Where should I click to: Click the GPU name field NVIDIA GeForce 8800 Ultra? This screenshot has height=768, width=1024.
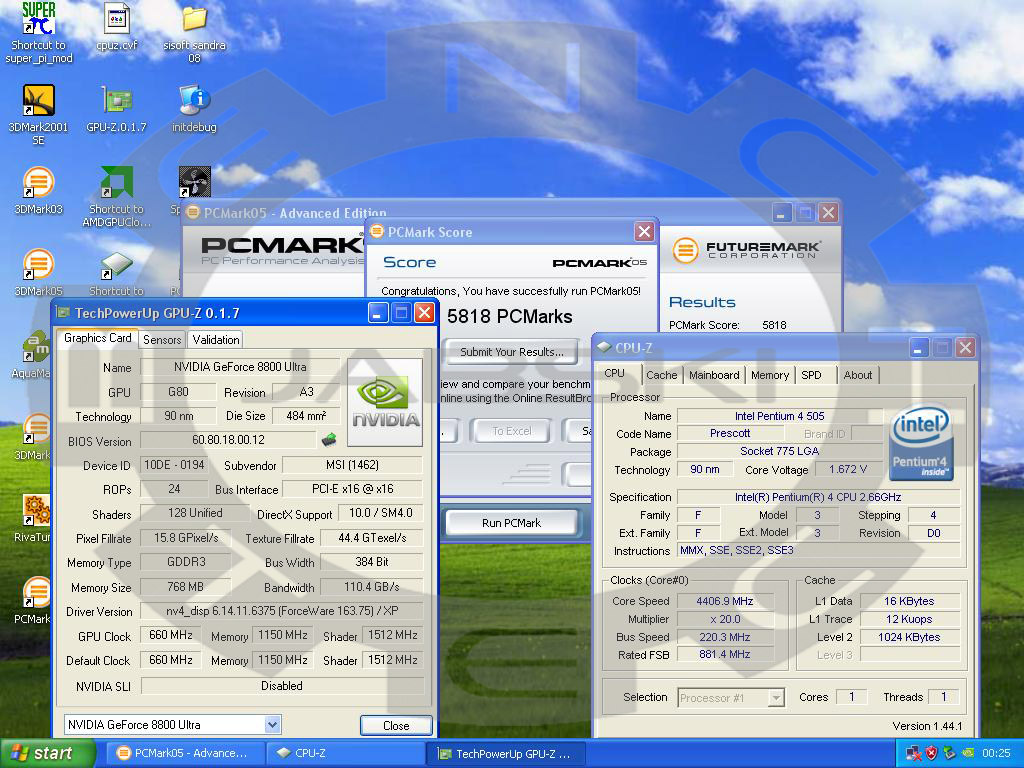[240, 367]
